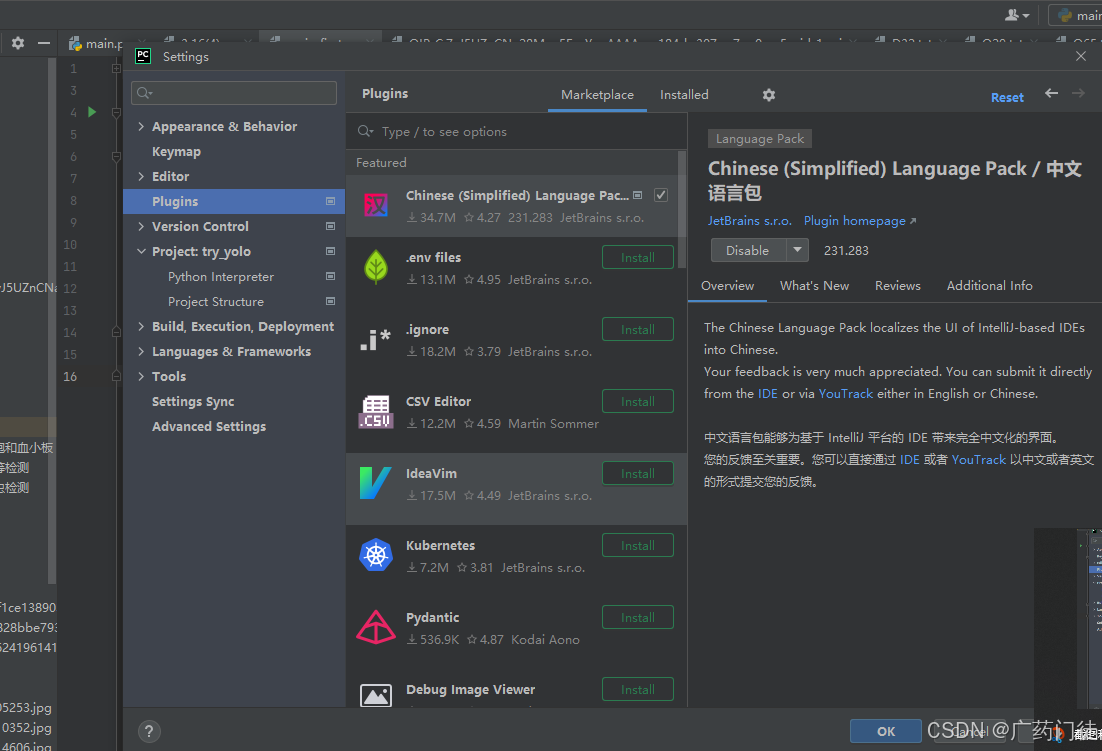
Task: Click the run gutter arrow at line 4
Action: click(92, 112)
